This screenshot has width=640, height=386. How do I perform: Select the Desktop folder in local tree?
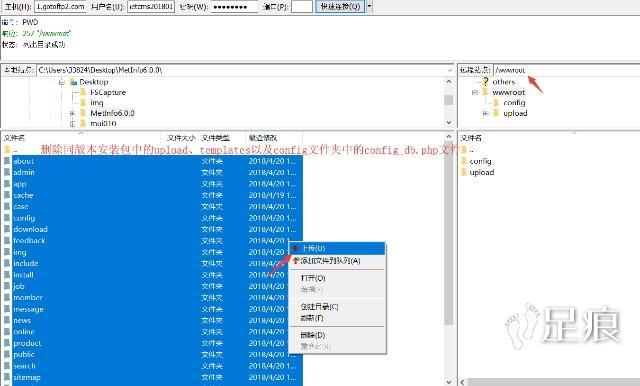pyautogui.click(x=93, y=82)
